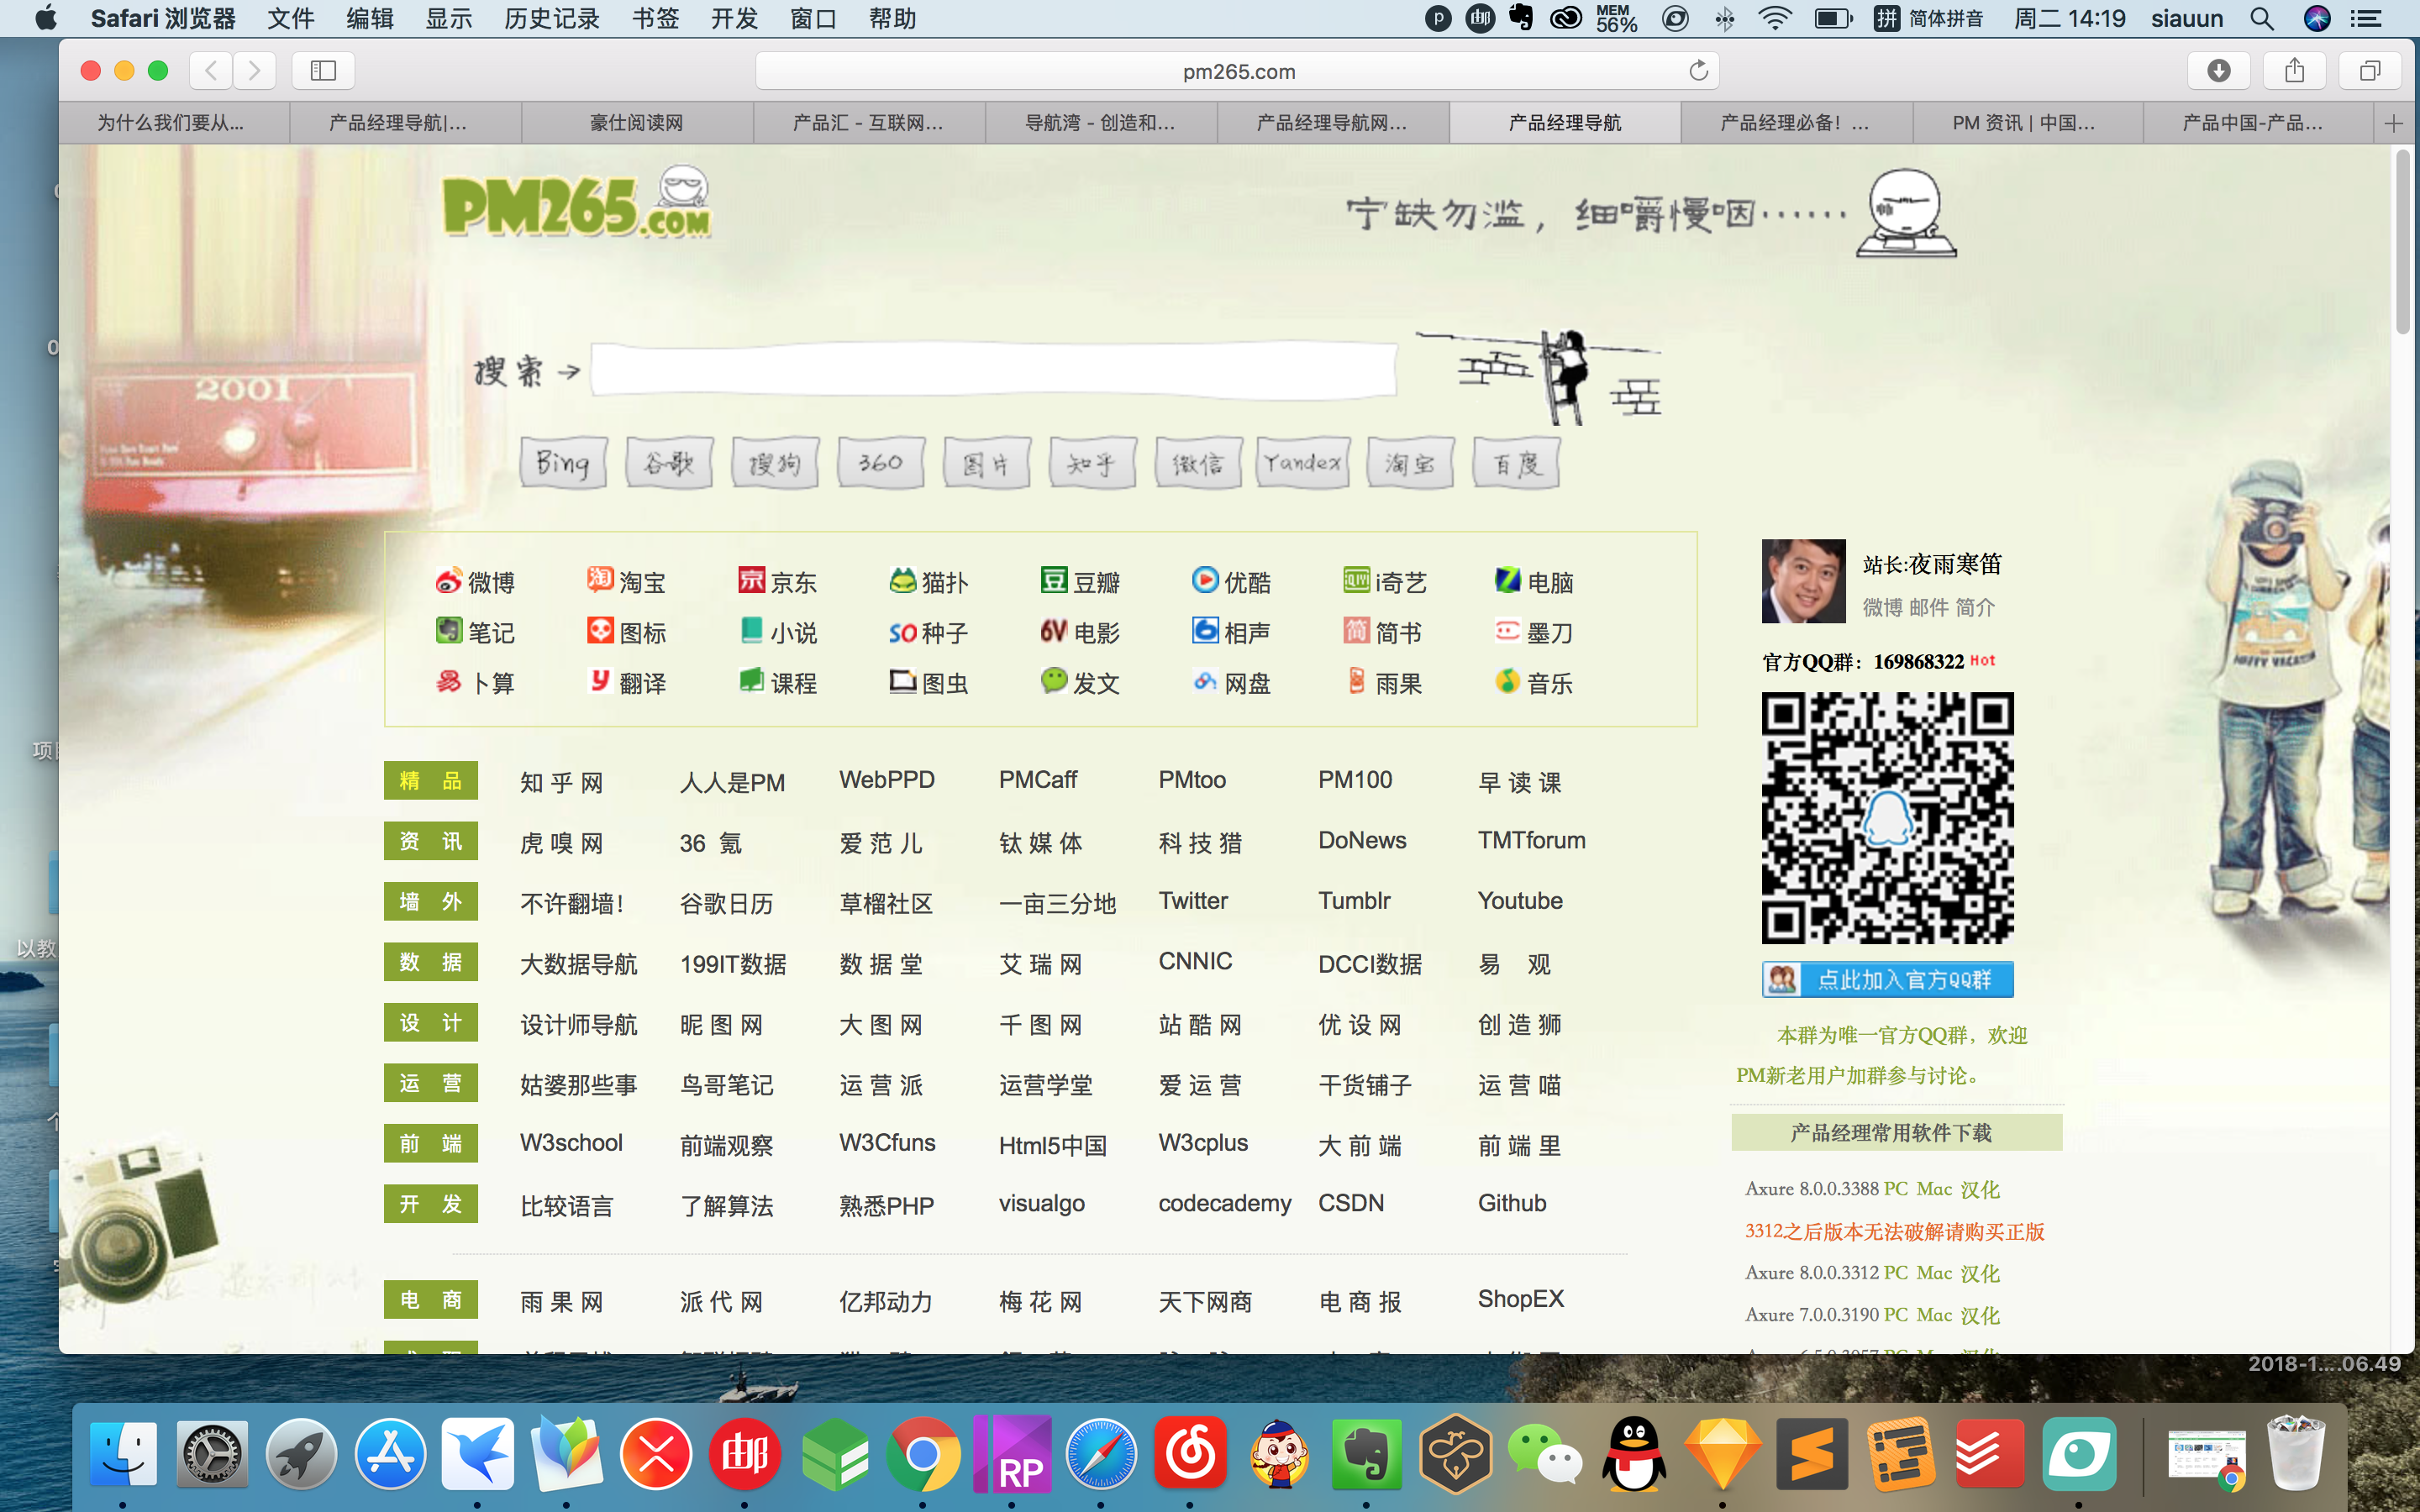Image resolution: width=2420 pixels, height=1512 pixels.
Task: Click the official QQ group QR code
Action: 1887,818
